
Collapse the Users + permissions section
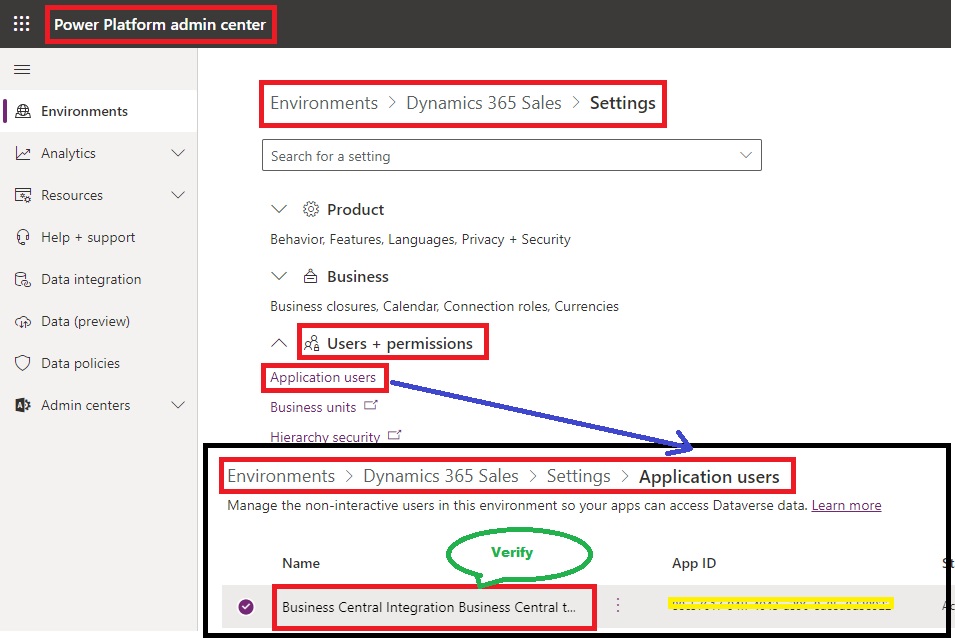coord(279,344)
